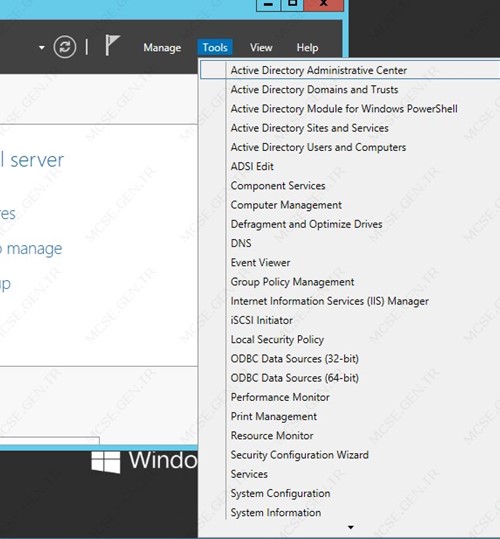Select Resource Monitor

coord(272,436)
